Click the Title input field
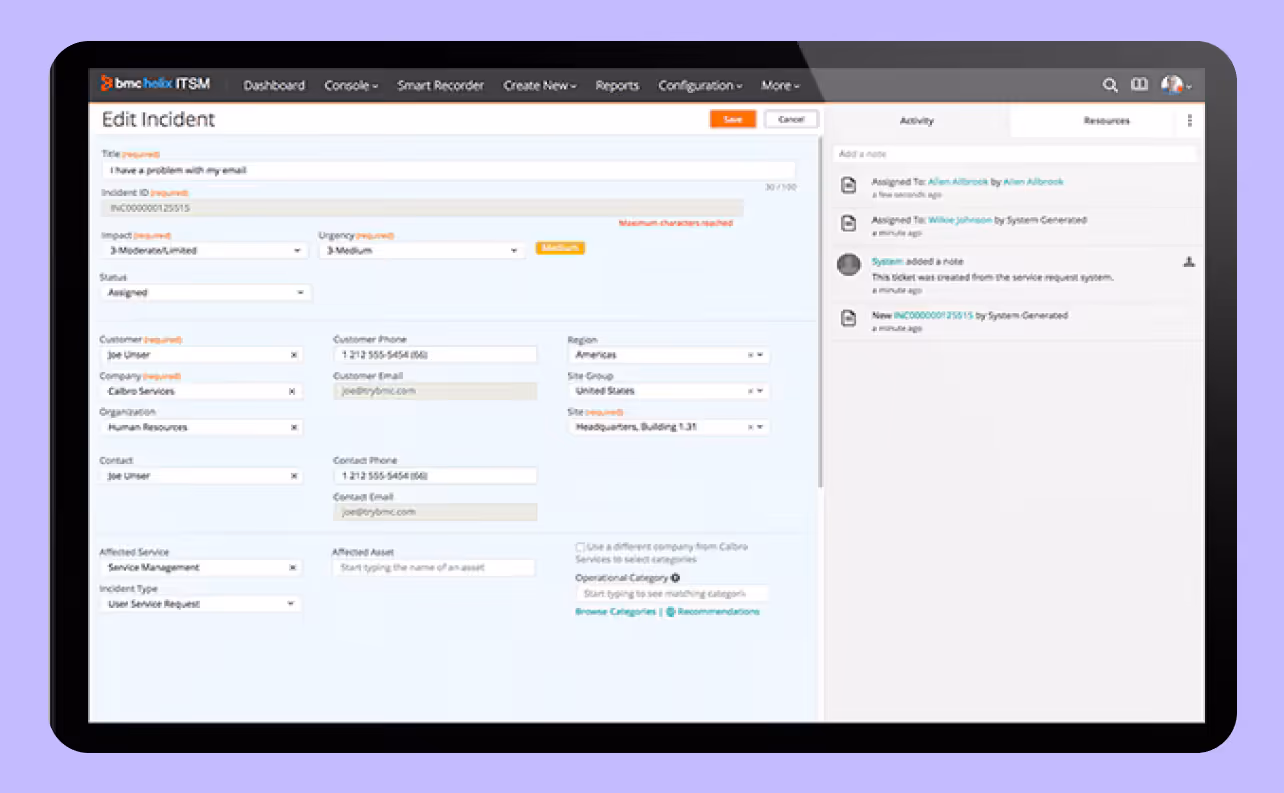 (448, 170)
